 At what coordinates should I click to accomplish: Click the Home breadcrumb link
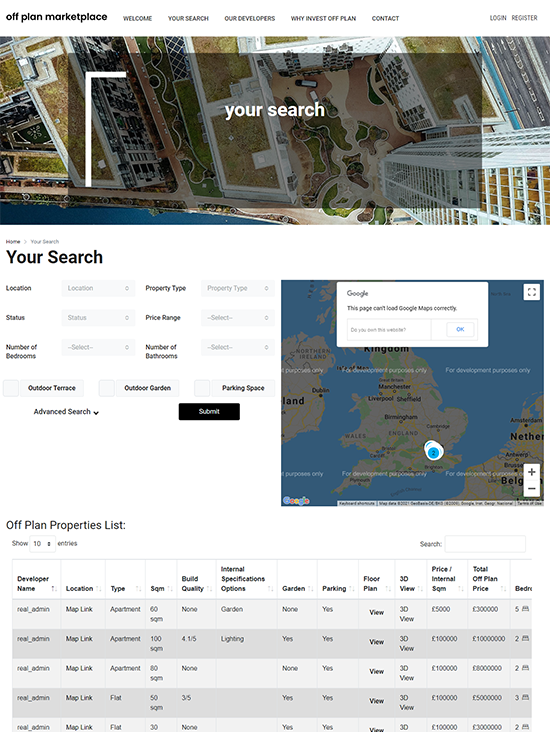pyautogui.click(x=13, y=241)
